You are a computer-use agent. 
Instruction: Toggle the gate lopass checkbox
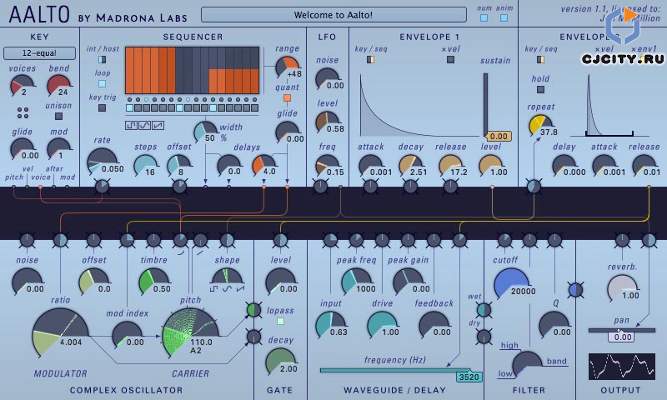[280, 321]
